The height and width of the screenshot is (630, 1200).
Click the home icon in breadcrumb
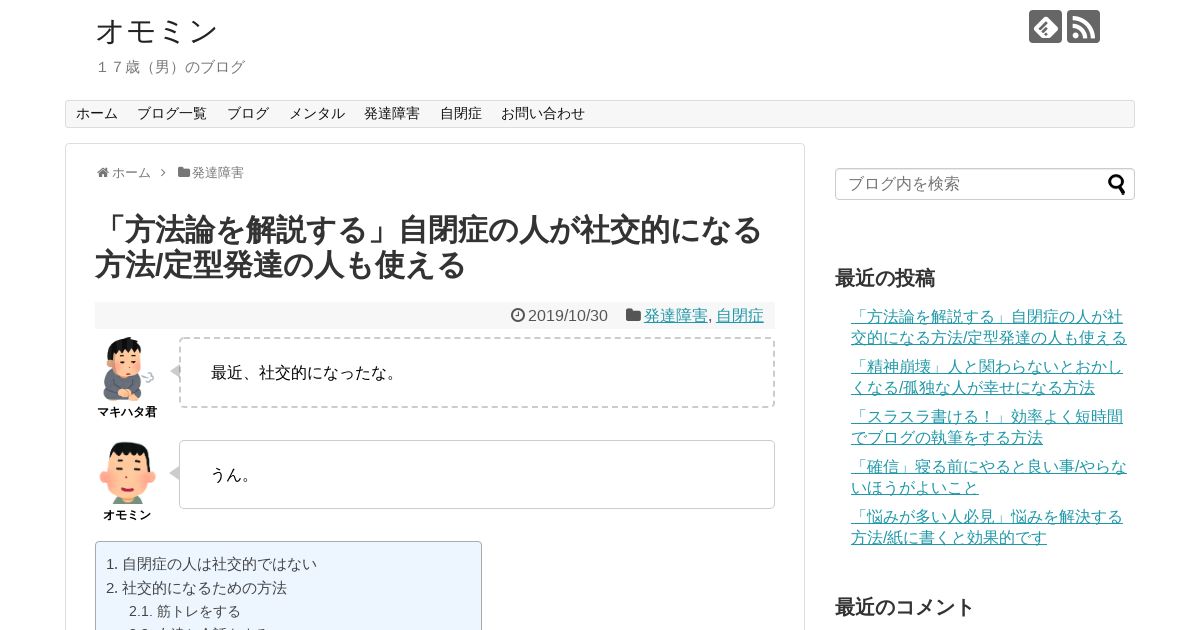(x=103, y=173)
